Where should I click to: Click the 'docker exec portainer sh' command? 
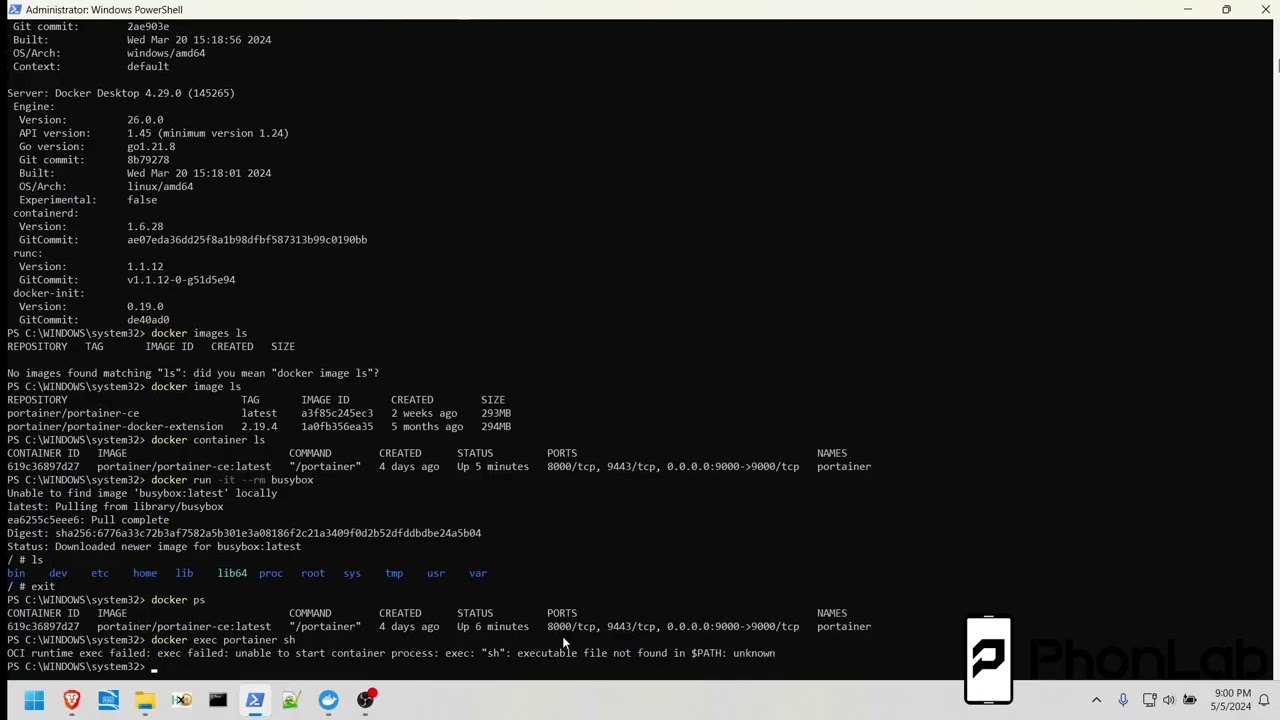point(223,640)
